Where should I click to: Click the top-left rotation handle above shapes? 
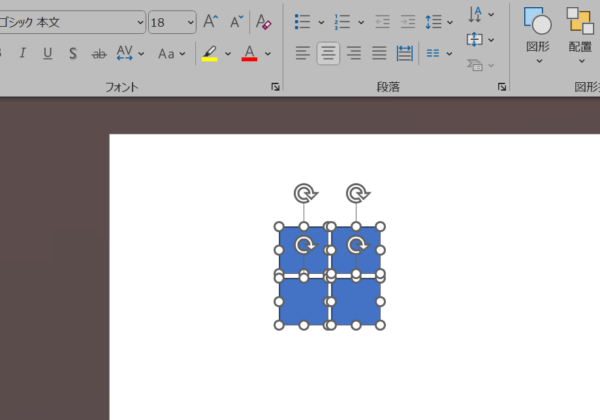click(x=304, y=192)
